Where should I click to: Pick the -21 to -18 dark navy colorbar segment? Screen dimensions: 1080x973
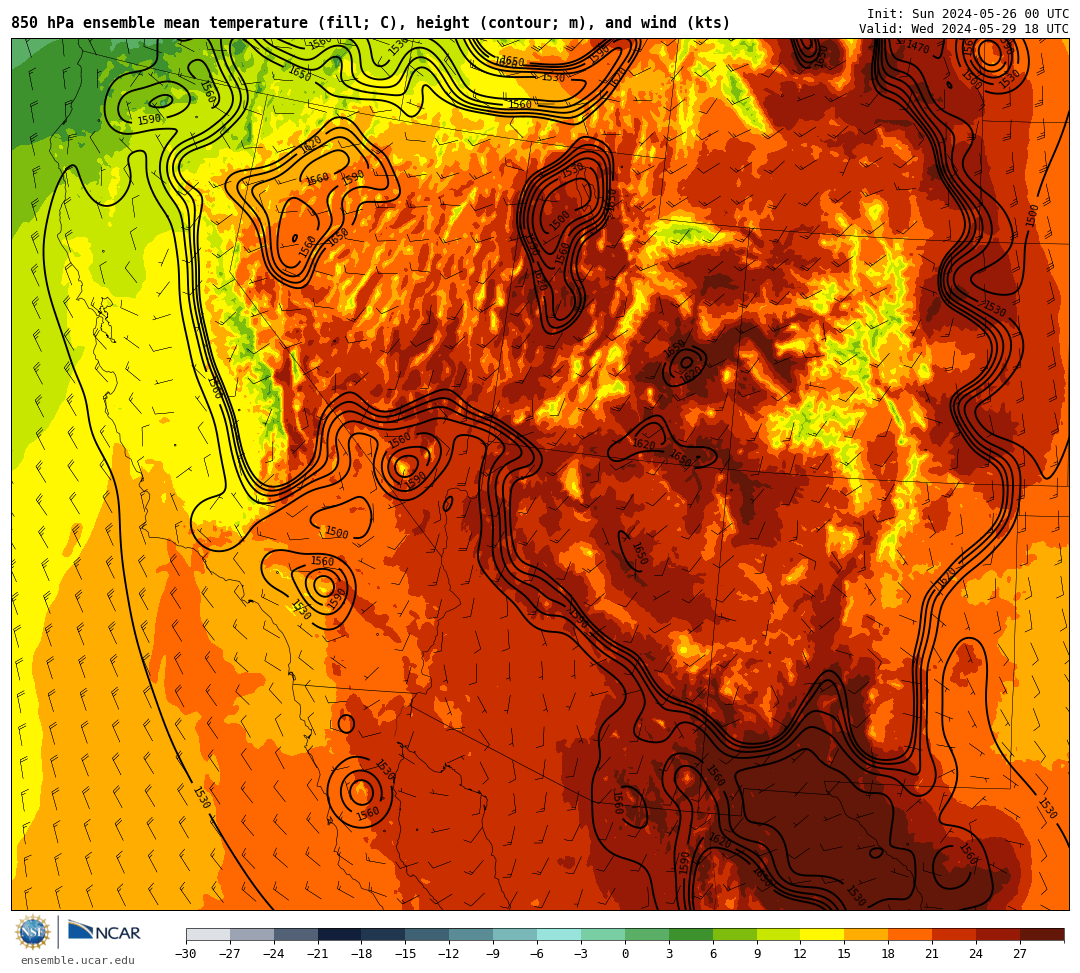point(340,934)
